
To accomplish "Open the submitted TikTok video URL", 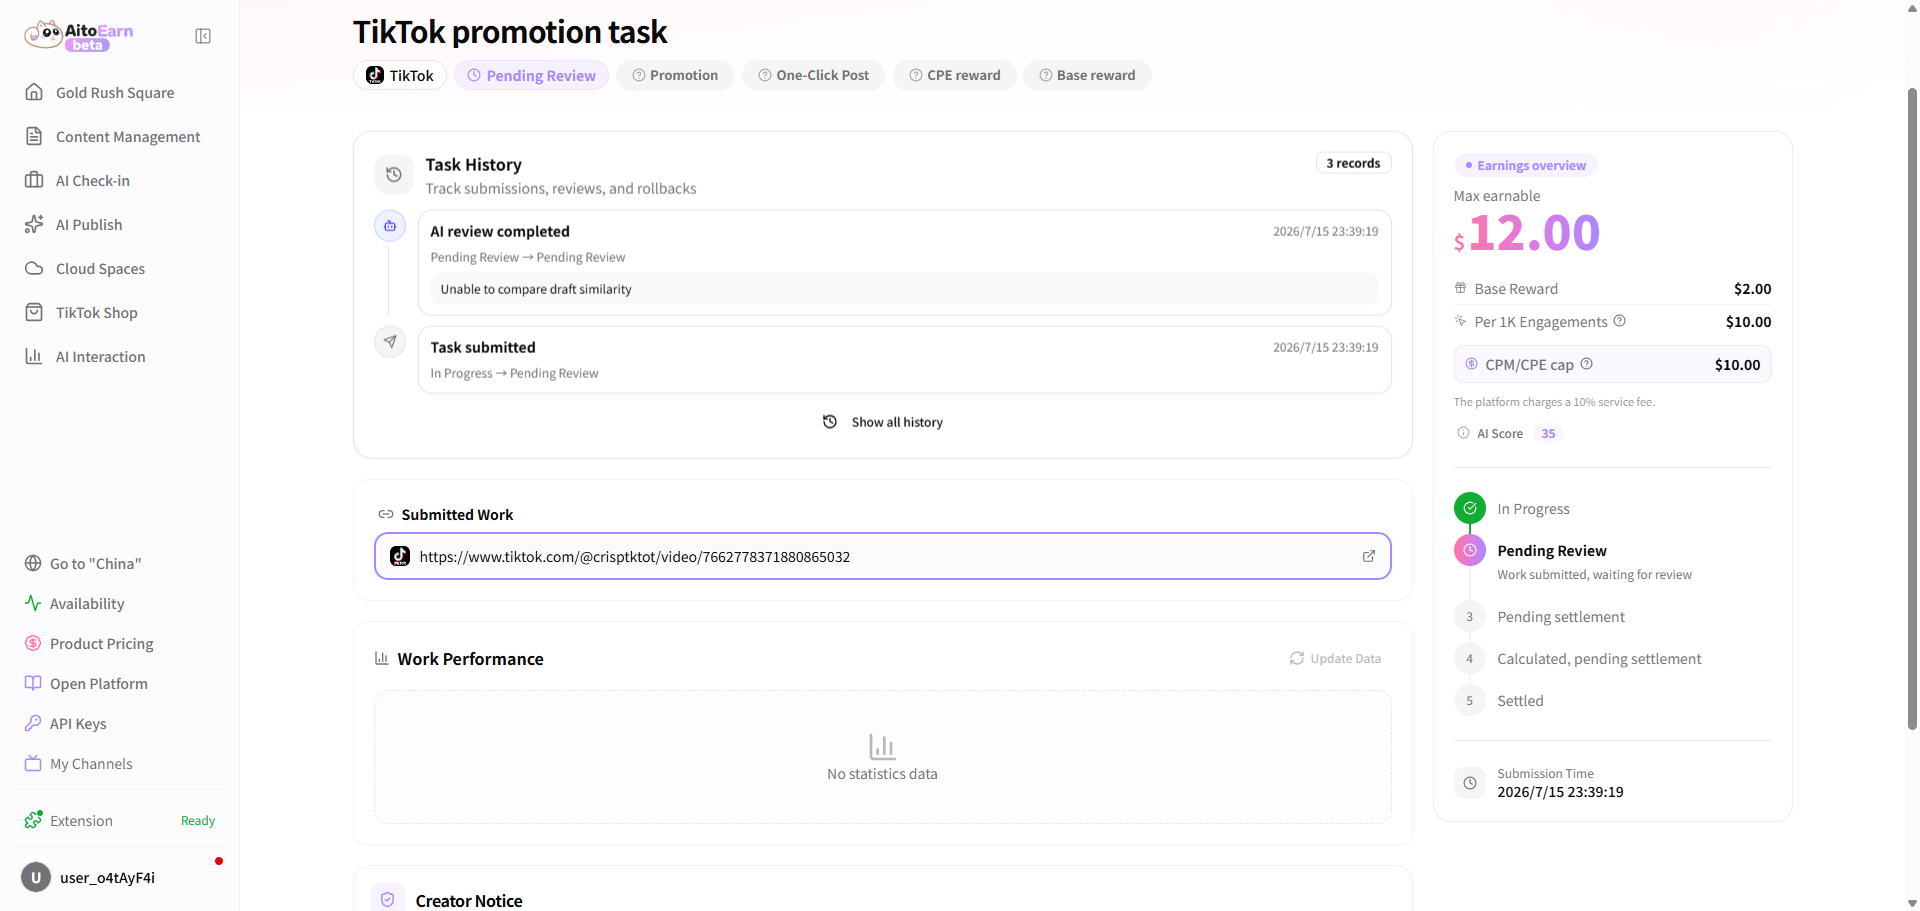I will 635,557.
